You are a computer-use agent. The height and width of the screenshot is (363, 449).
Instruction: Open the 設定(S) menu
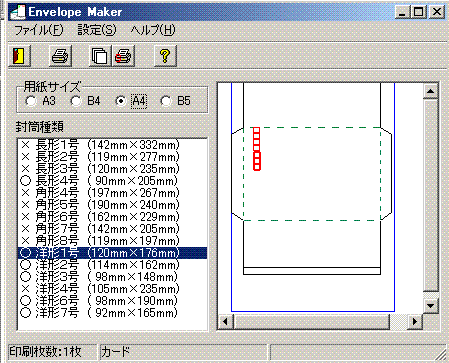[97, 30]
